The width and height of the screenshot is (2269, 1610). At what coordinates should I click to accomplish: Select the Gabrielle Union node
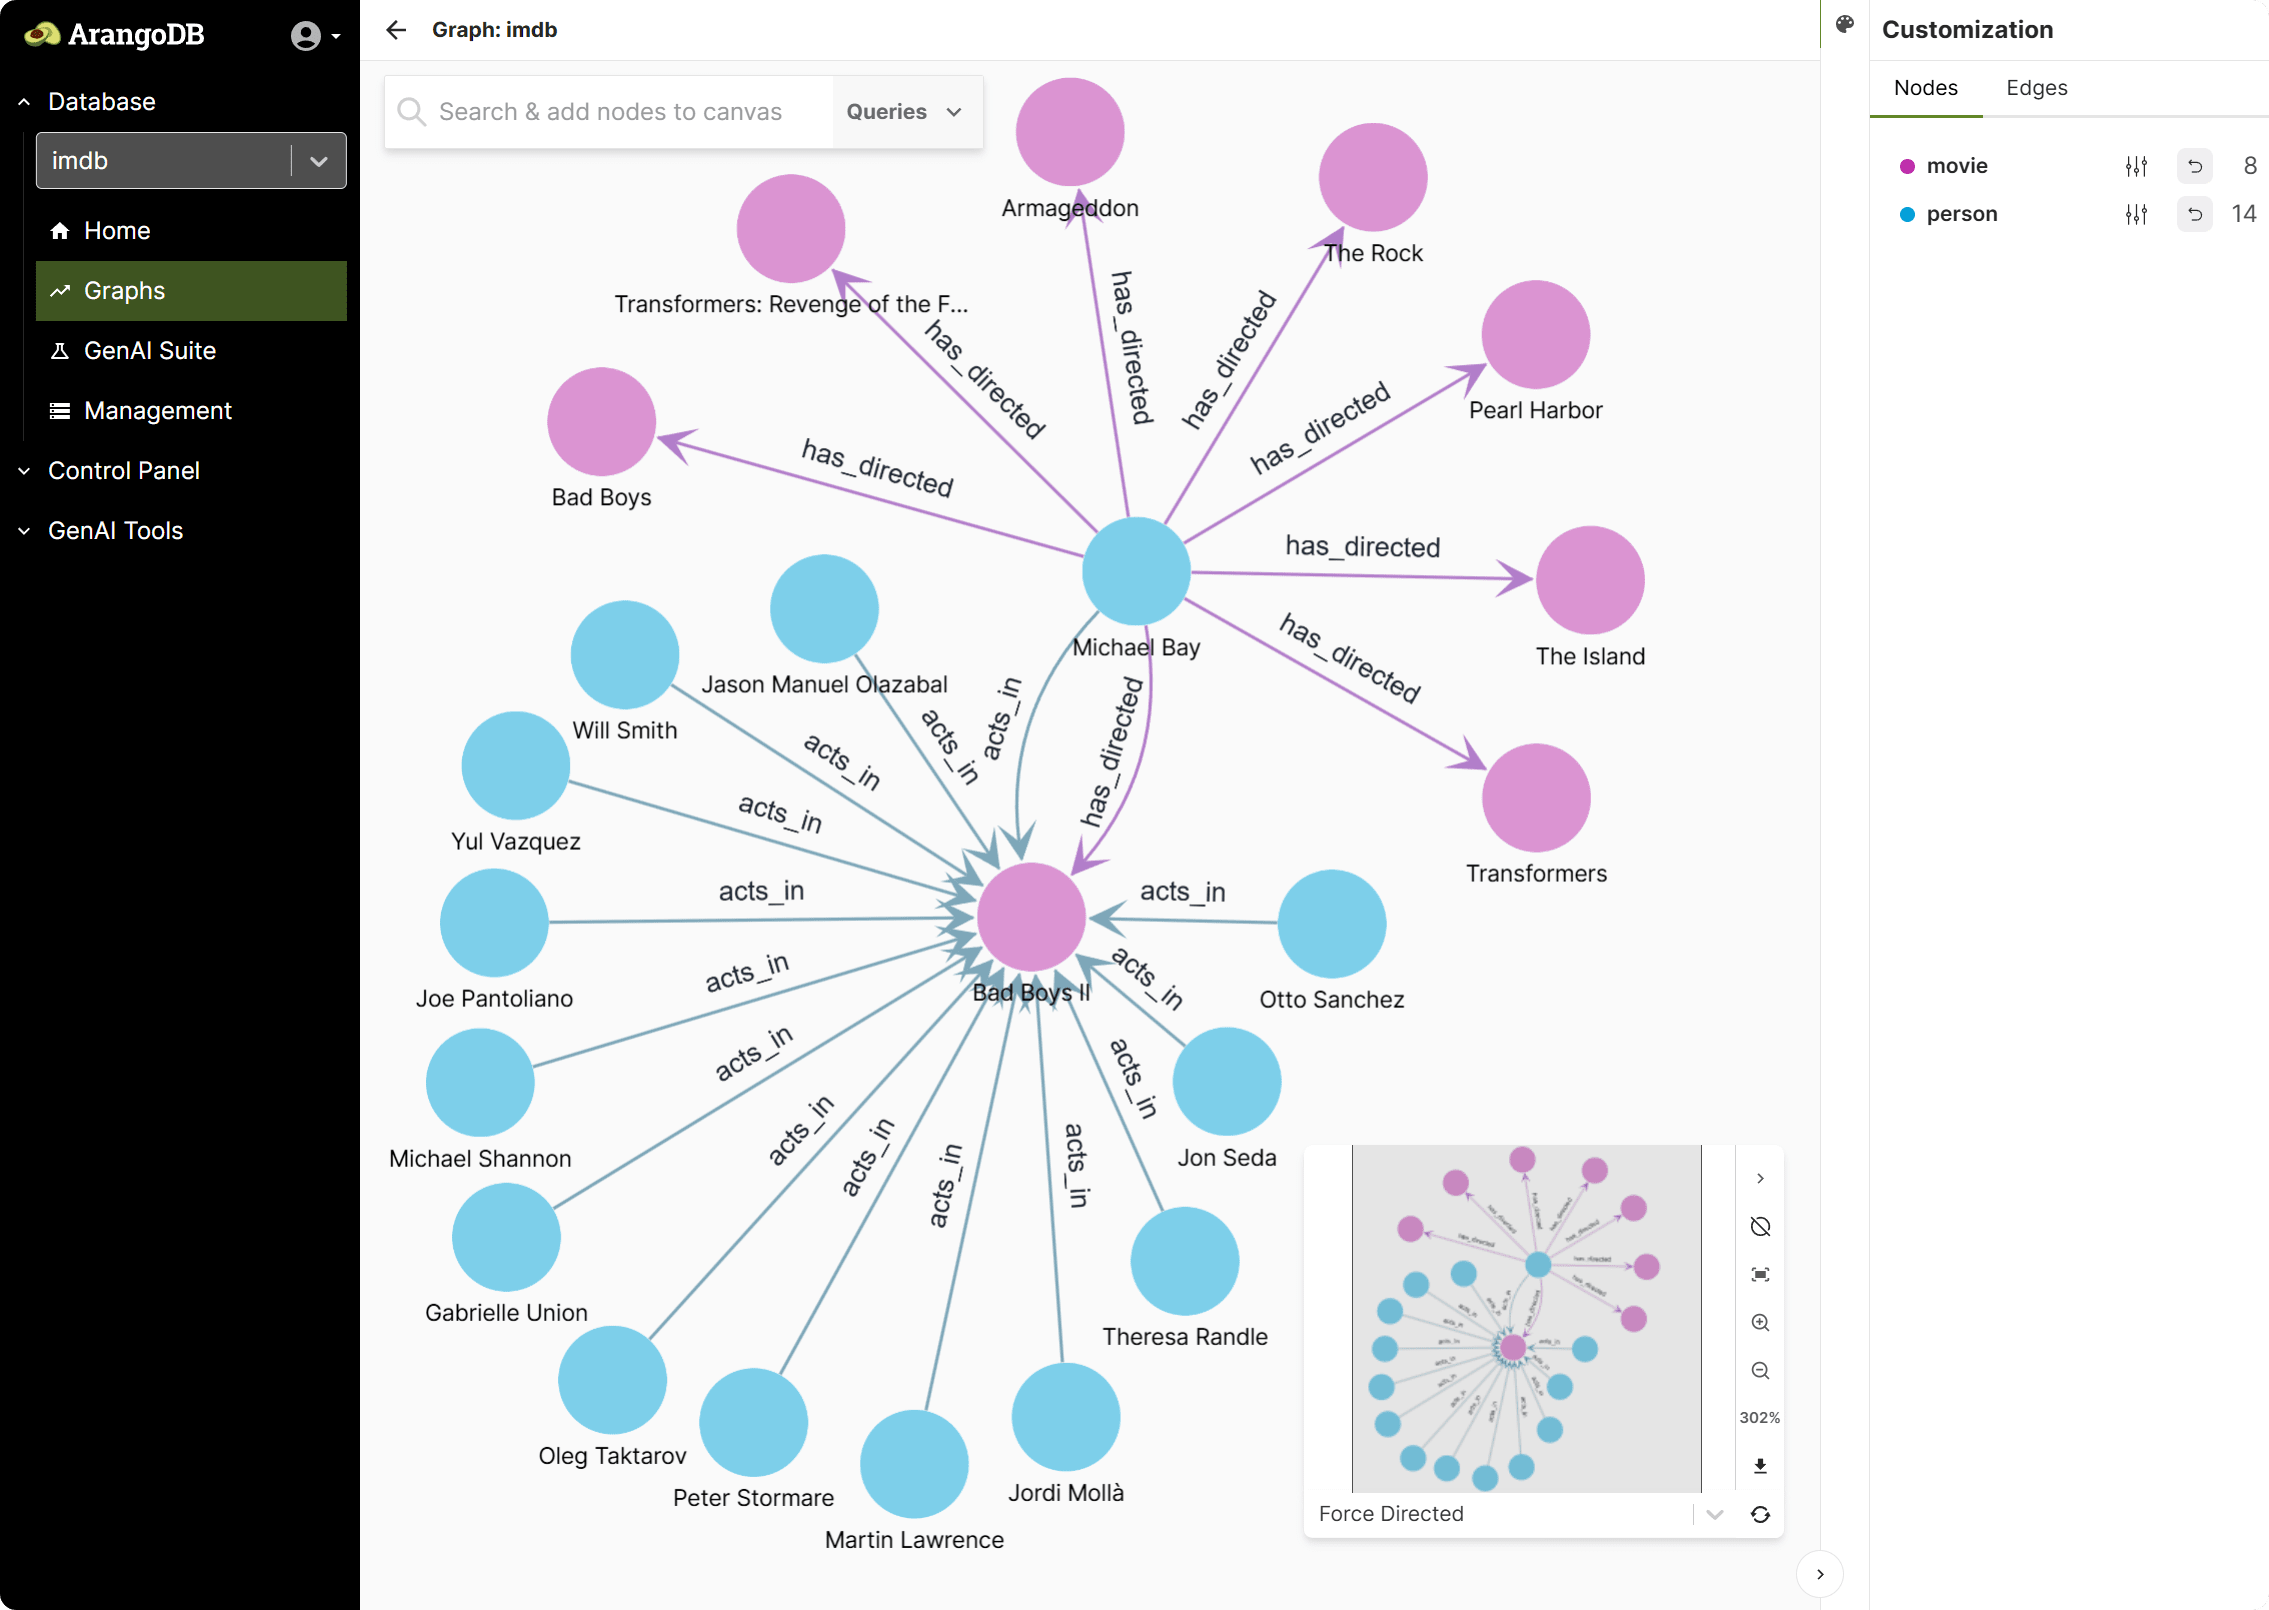tap(506, 1236)
